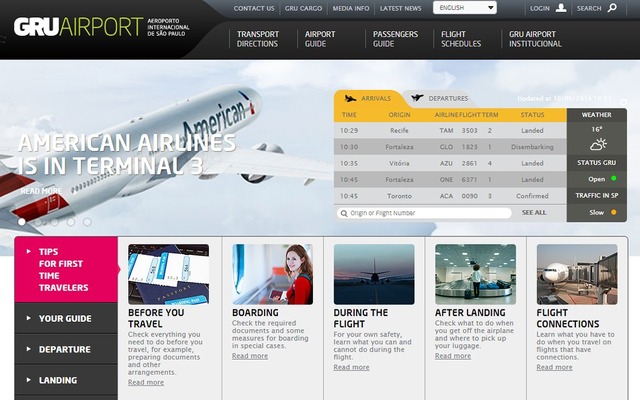Open GRU Airport Institucional menu
This screenshot has height=400, width=640.
[535, 39]
